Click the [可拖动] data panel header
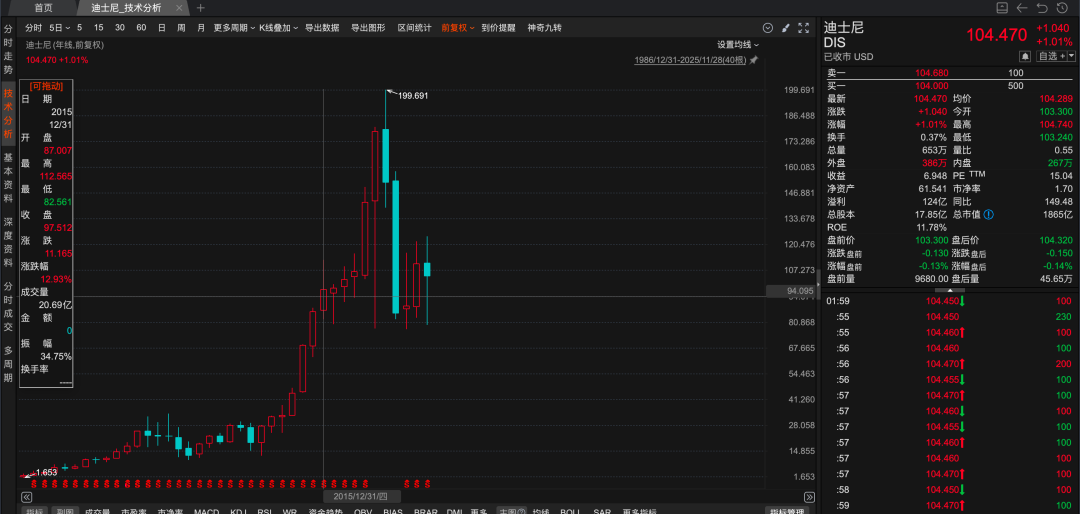The image size is (1080, 514). coord(45,86)
